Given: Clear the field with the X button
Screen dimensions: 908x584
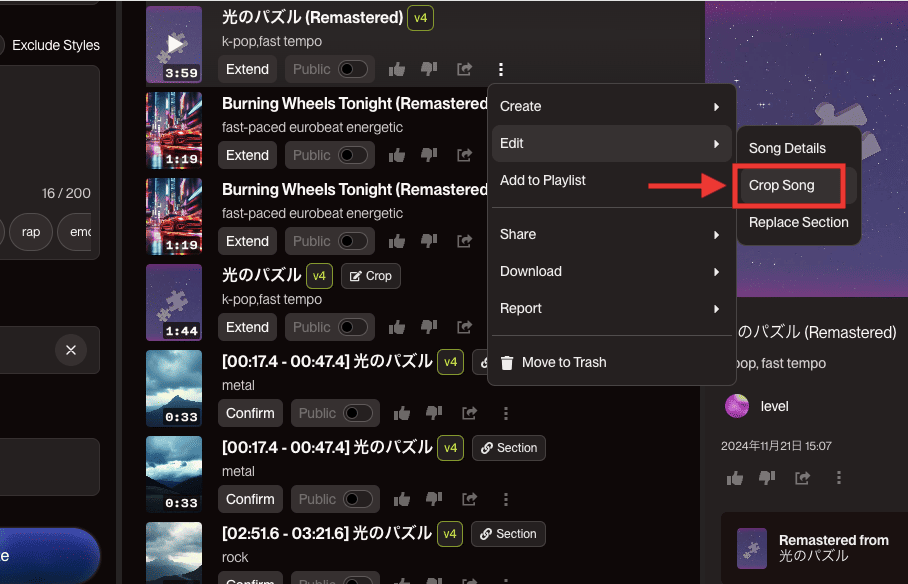Looking at the screenshot, I should 71,350.
